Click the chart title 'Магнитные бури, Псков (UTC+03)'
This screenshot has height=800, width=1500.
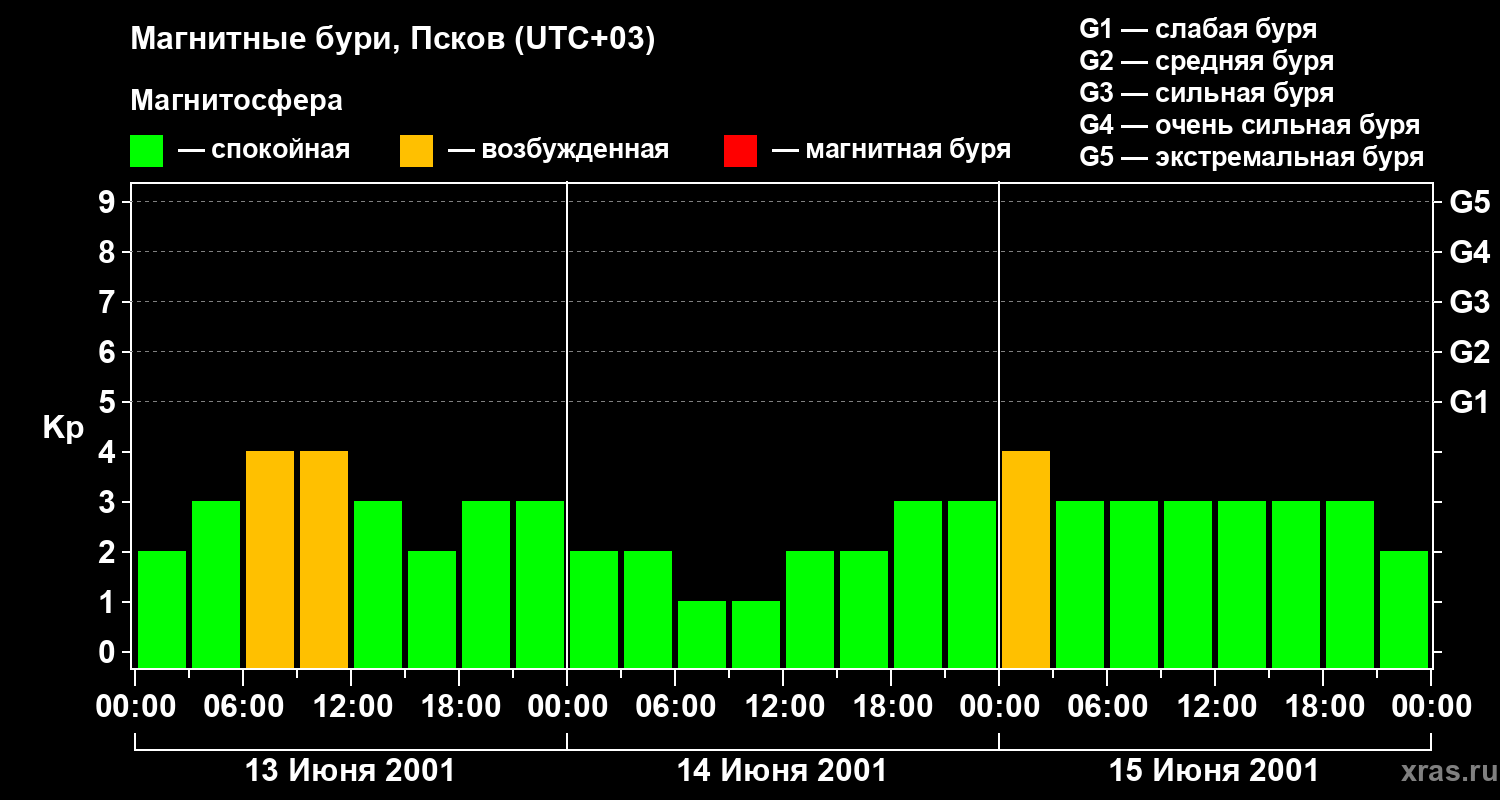point(393,40)
